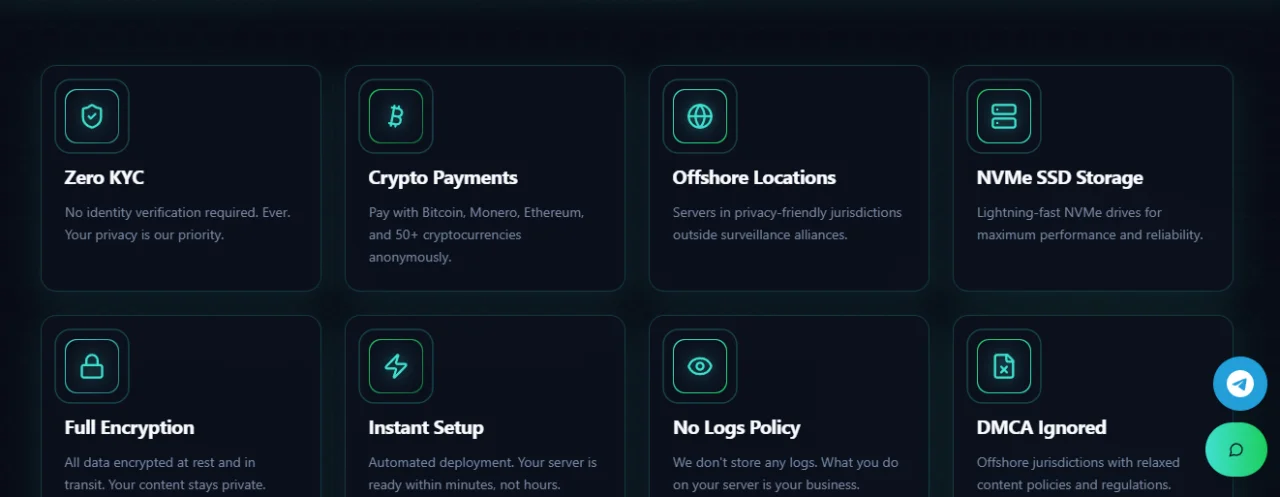Click the NVMe SSD Storage heading
The height and width of the screenshot is (497, 1280).
point(1060,178)
